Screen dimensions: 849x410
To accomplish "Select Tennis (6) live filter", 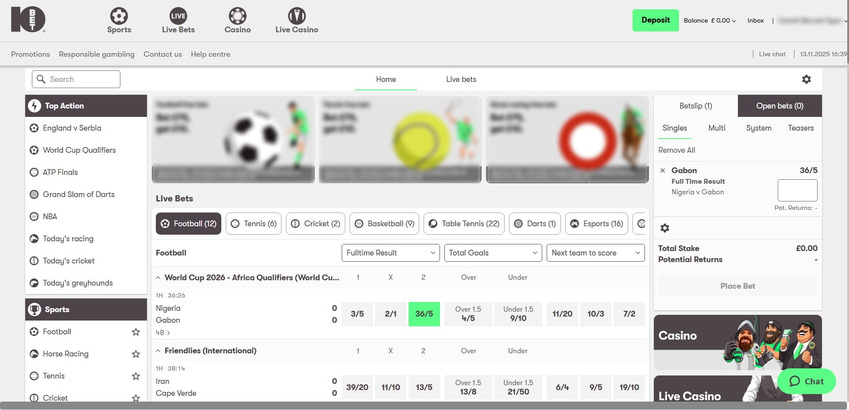I will coord(253,224).
